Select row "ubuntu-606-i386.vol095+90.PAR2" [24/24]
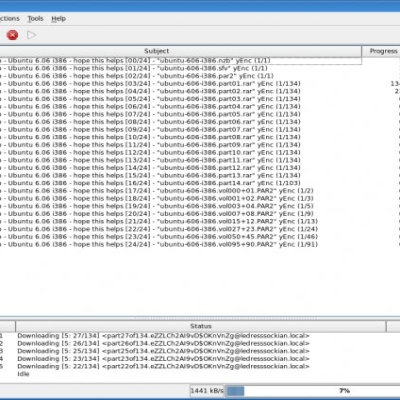This screenshot has width=400, height=400. point(200,245)
